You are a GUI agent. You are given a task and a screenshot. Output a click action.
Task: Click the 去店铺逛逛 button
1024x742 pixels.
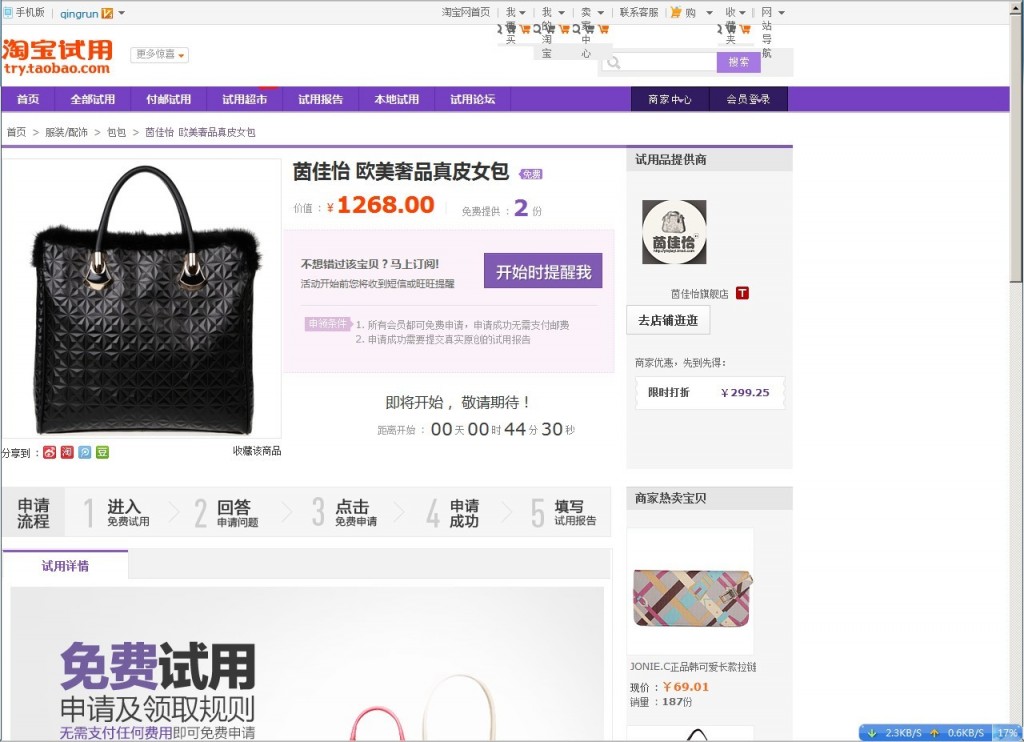668,320
